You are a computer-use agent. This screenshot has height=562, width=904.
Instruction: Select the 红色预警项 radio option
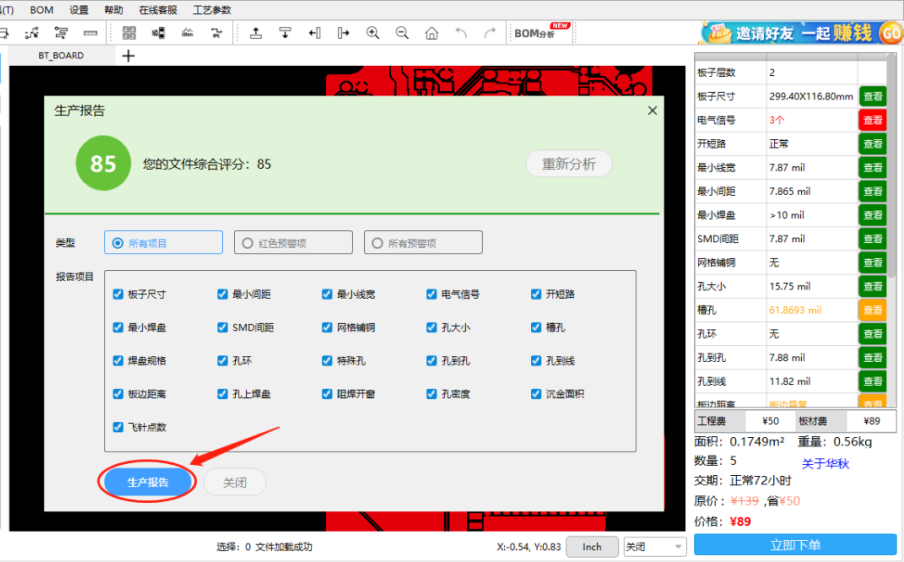(x=293, y=243)
